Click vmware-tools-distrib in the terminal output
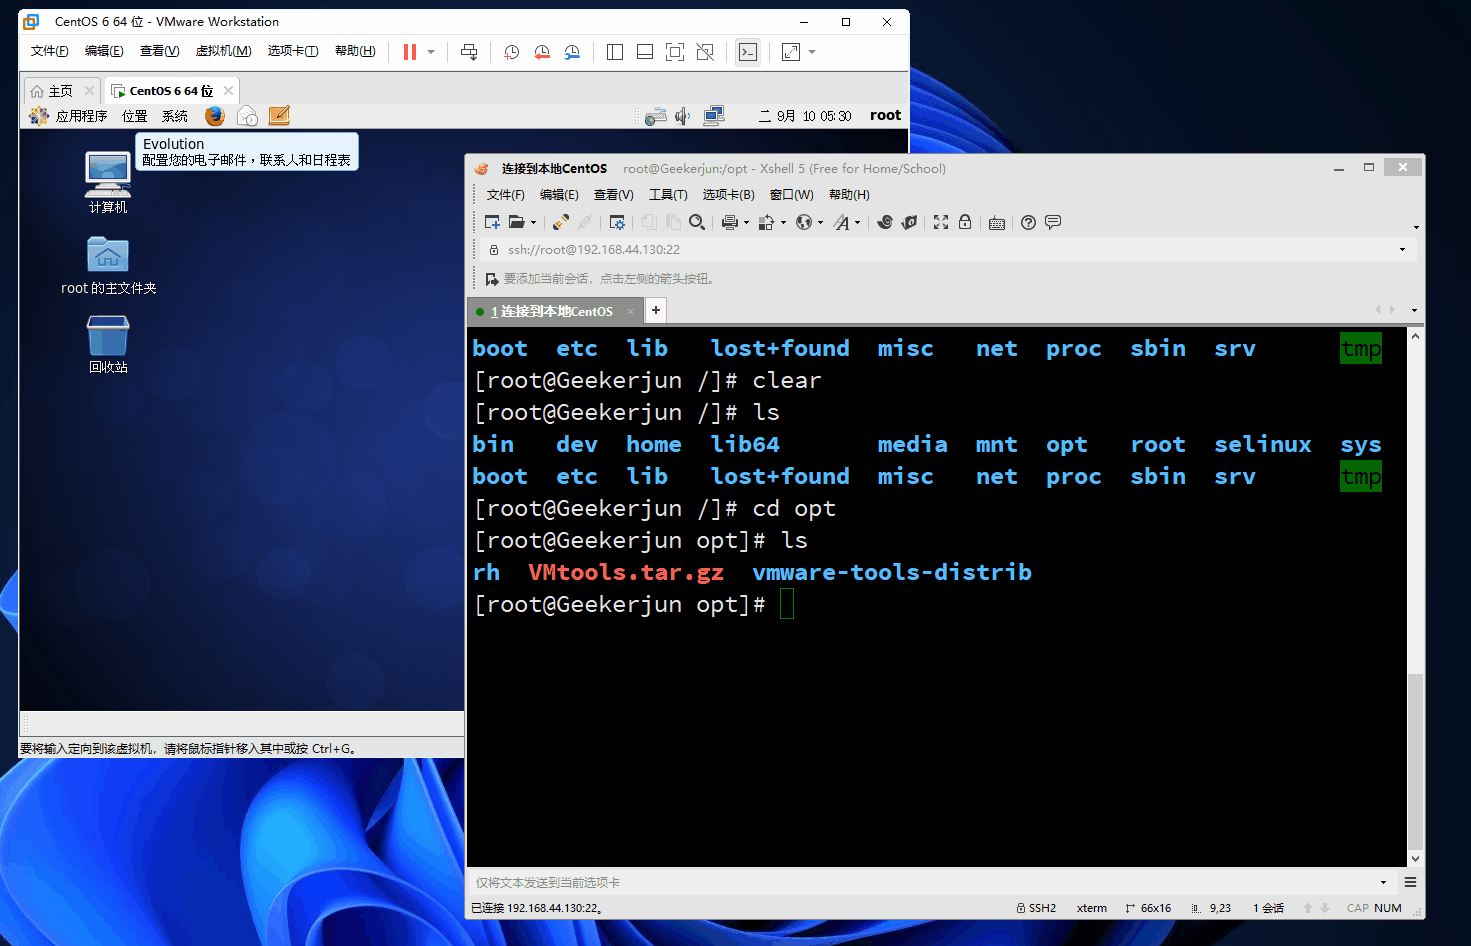 click(x=892, y=572)
